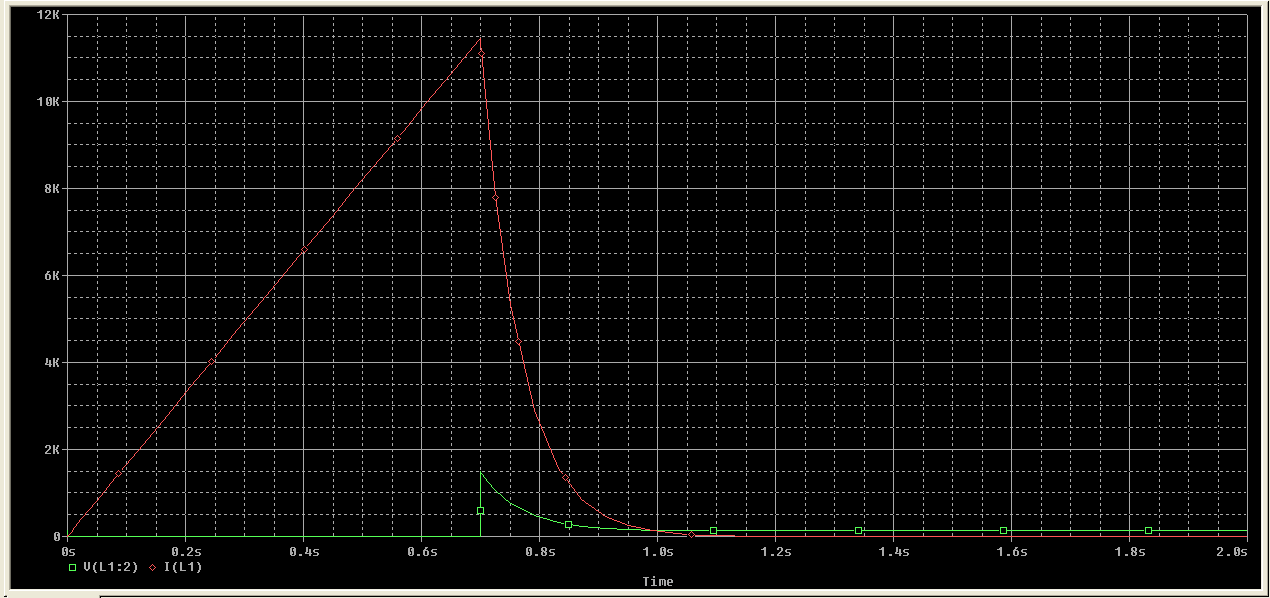The height and width of the screenshot is (598, 1270).
Task: Click the 0.6s x-axis label
Action: (x=422, y=551)
